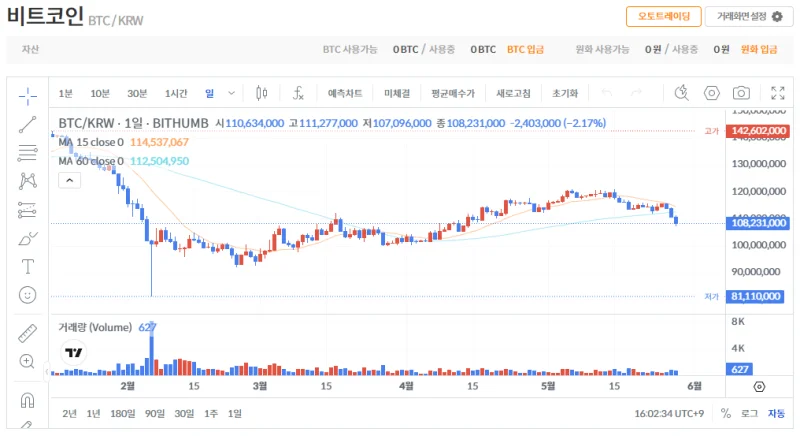Click the 예측차트 button
Image resolution: width=800 pixels, height=436 pixels.
(x=345, y=93)
